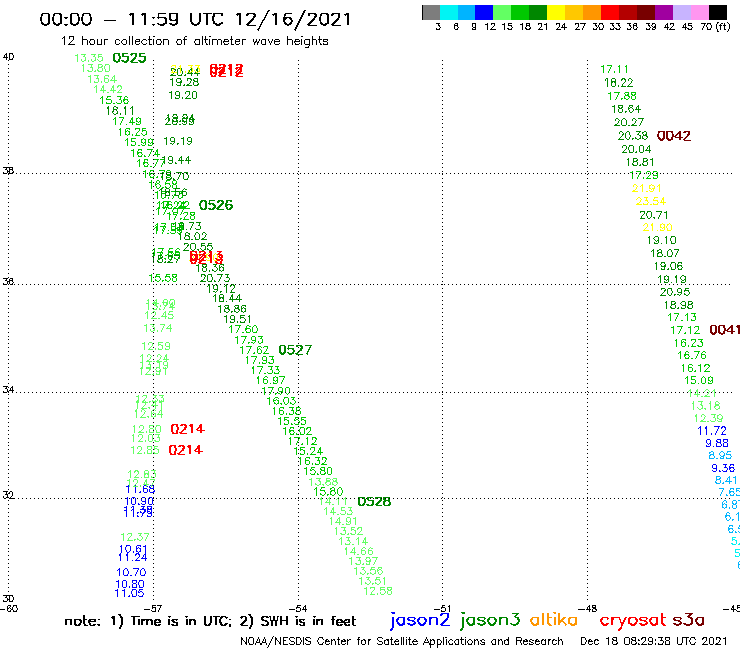
Task: Click the wave height value '16.97'
Action: pos(270,380)
